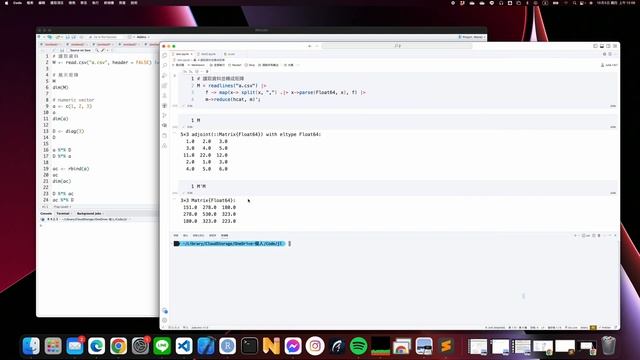Open Finder from the Dock
This screenshot has height=360, width=640.
(x=31, y=346)
